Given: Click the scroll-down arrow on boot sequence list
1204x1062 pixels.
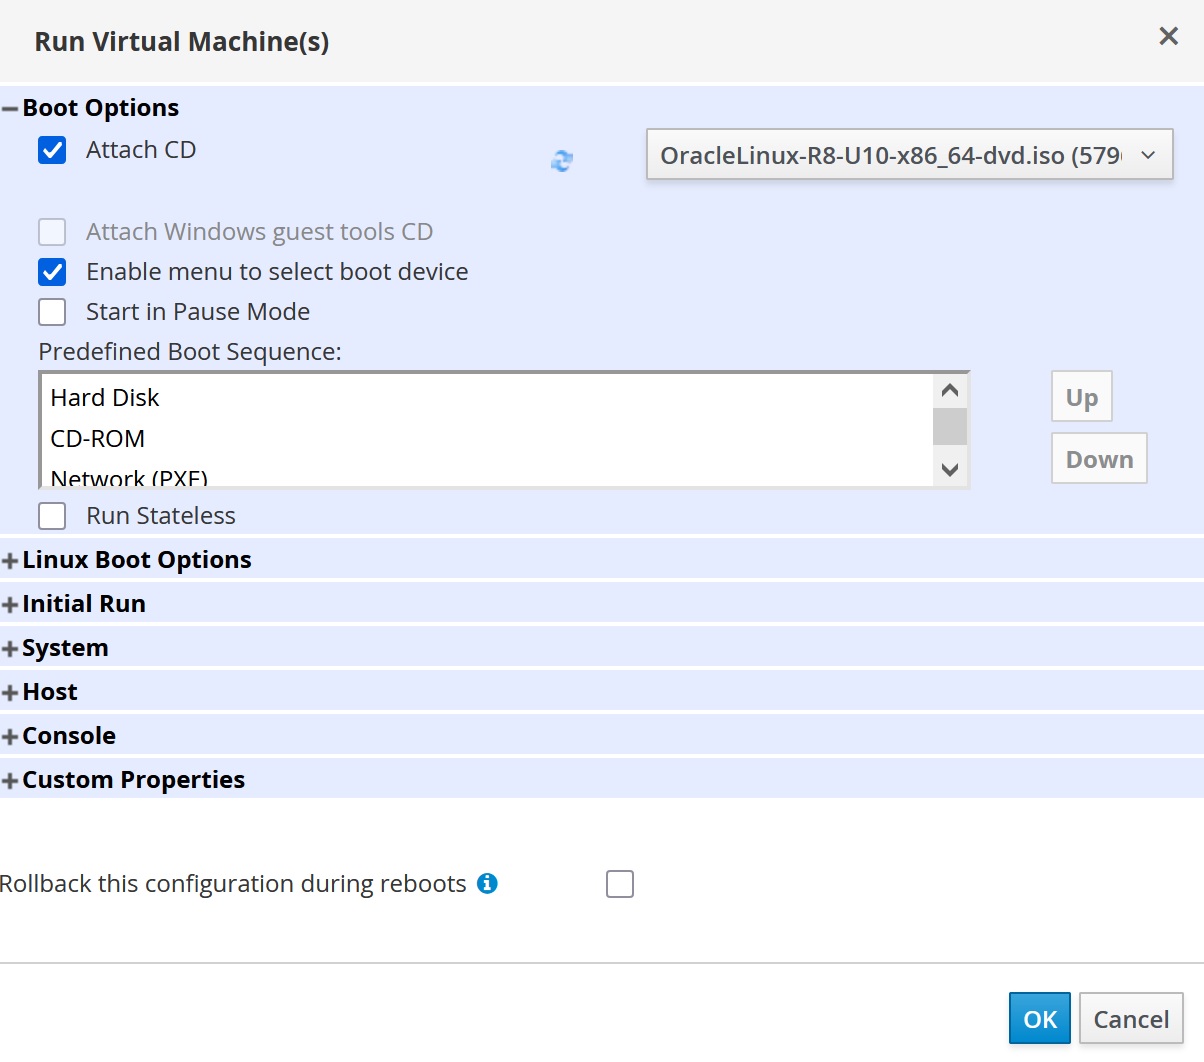Looking at the screenshot, I should [949, 469].
